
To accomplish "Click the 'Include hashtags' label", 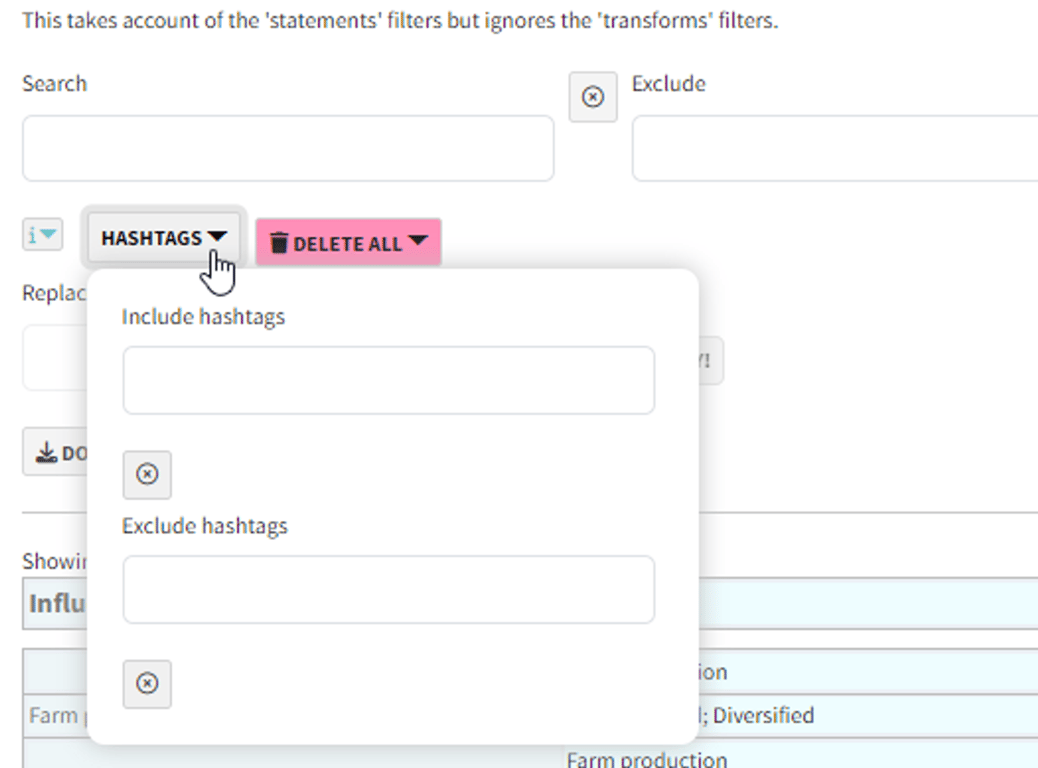I will click(x=203, y=317).
